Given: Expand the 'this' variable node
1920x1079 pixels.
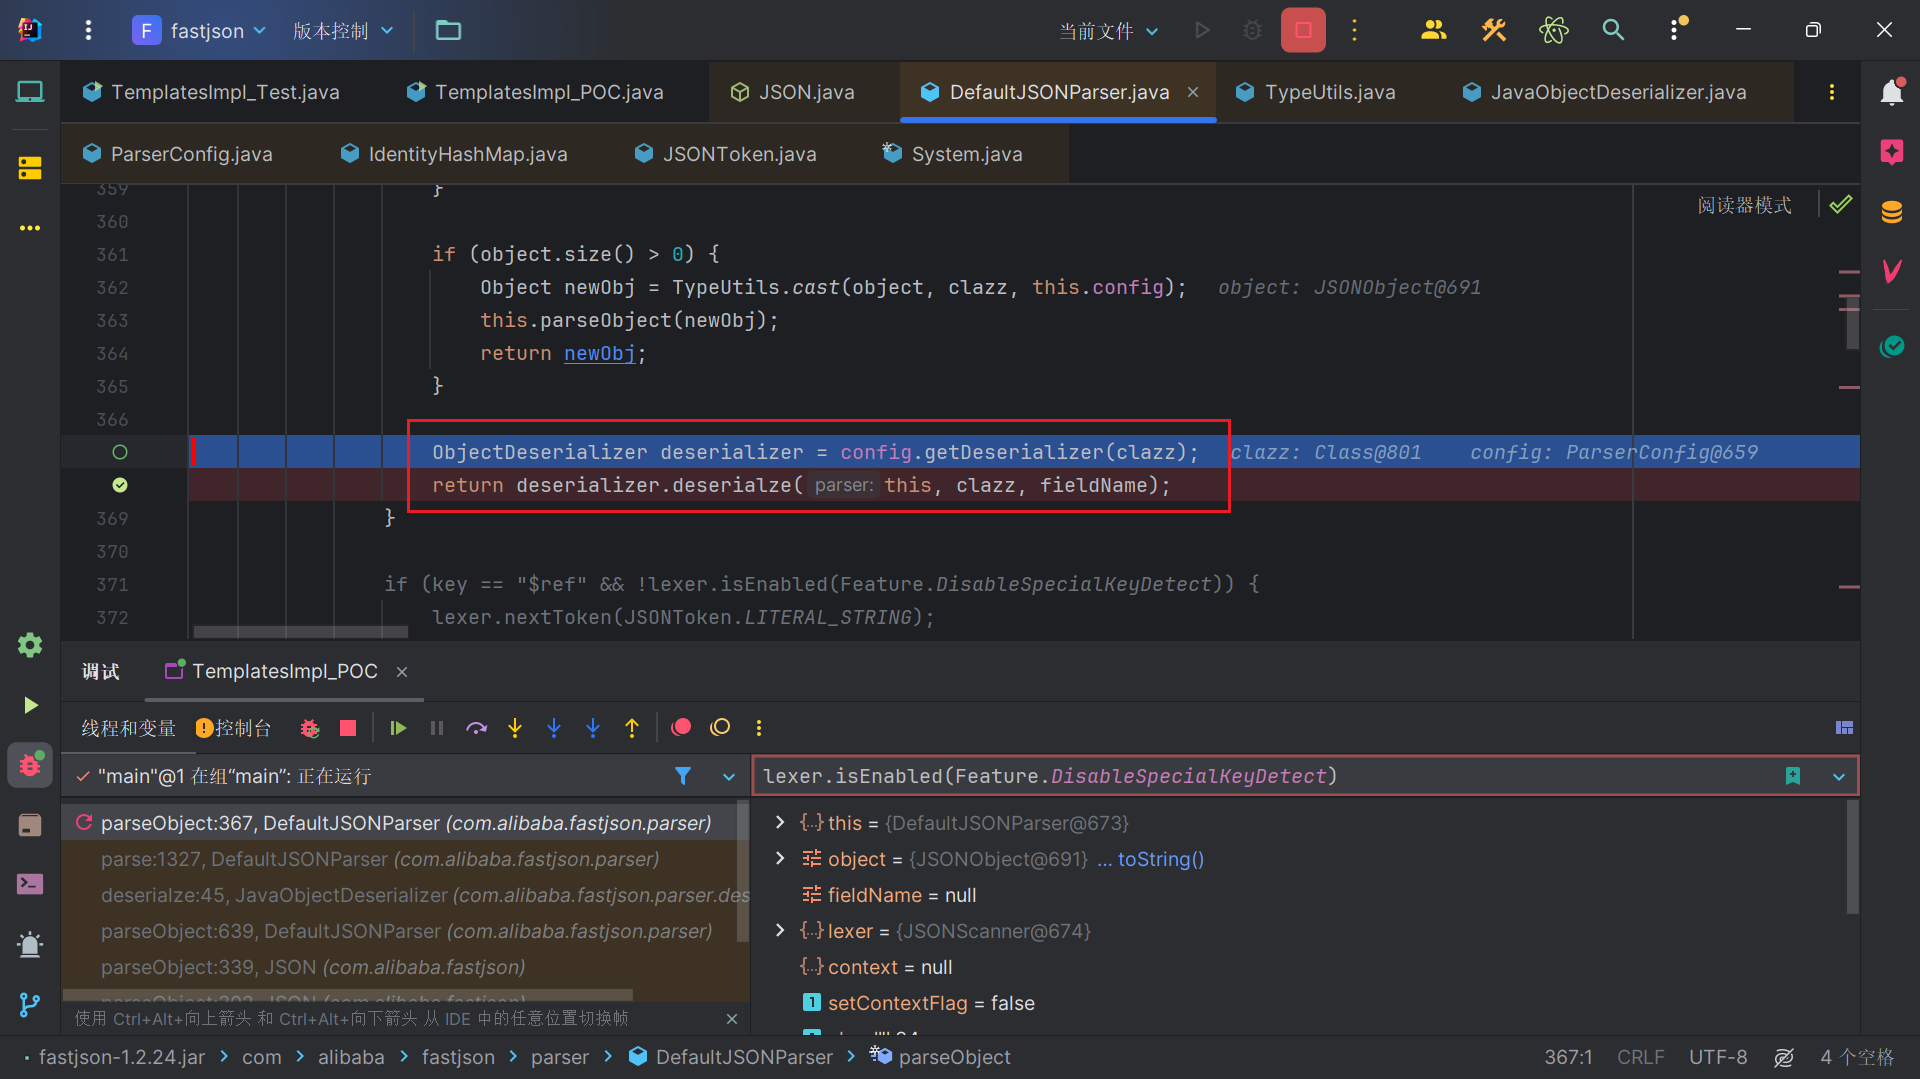Looking at the screenshot, I should [x=780, y=822].
